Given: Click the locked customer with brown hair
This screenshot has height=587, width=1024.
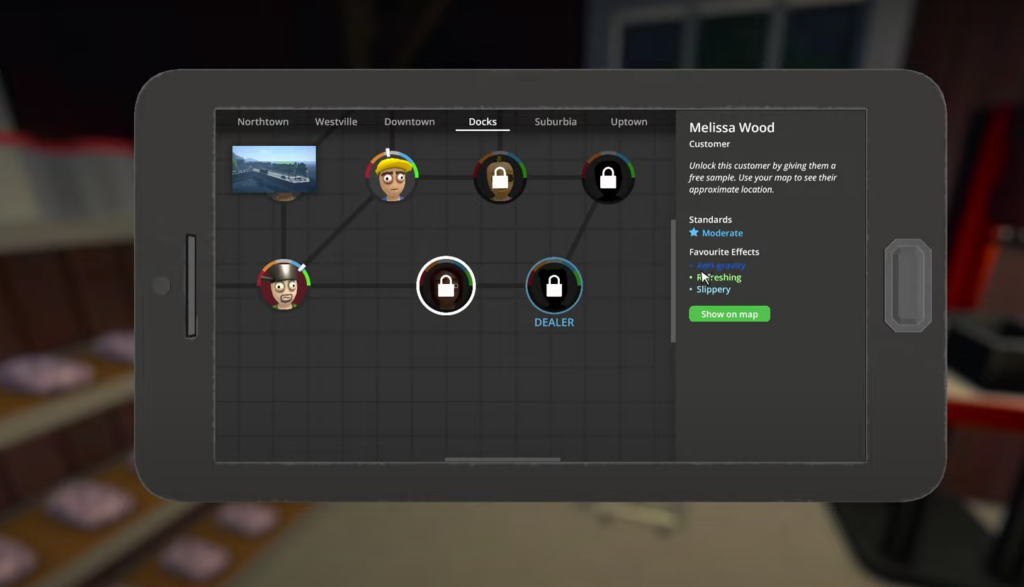Looking at the screenshot, I should coord(500,177).
